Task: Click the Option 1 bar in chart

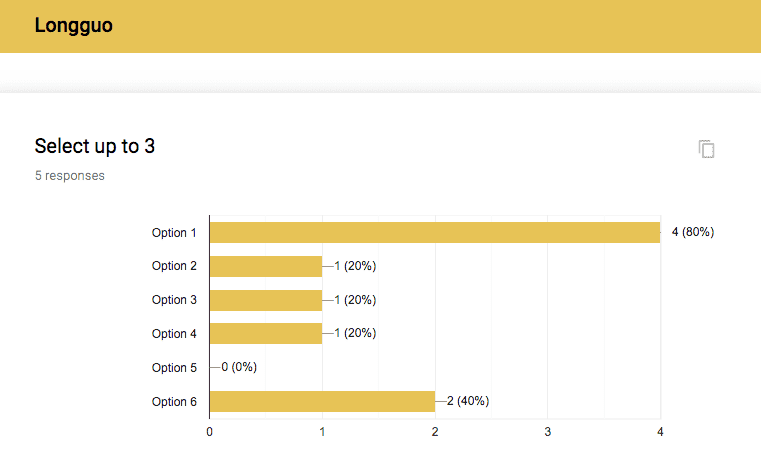Action: [x=435, y=232]
